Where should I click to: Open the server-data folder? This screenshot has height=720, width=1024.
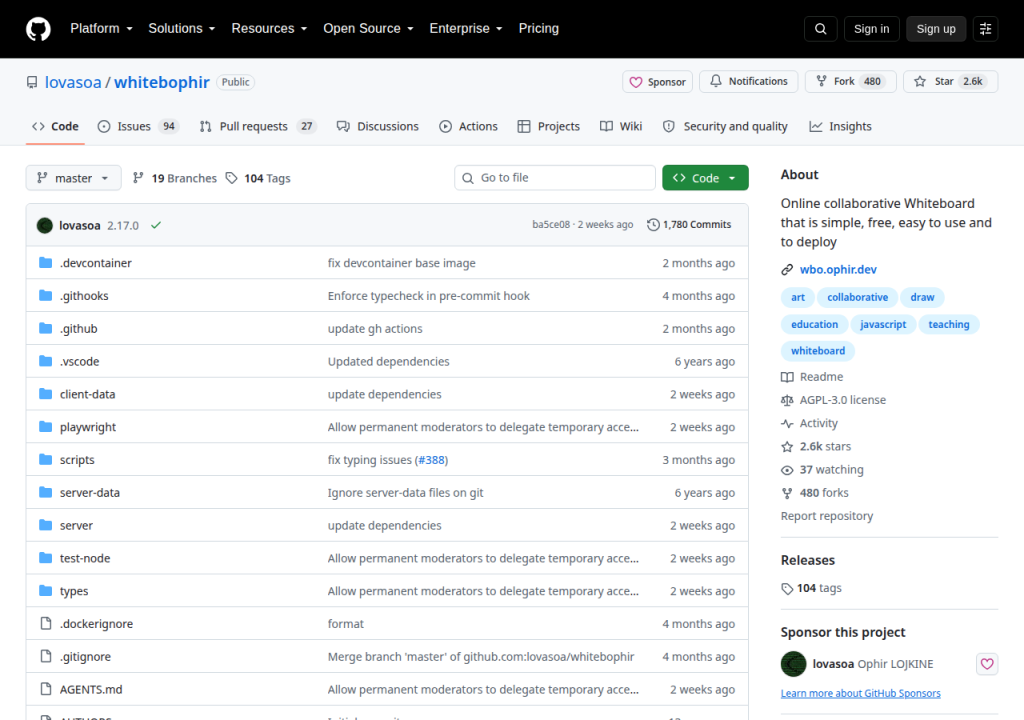89,493
